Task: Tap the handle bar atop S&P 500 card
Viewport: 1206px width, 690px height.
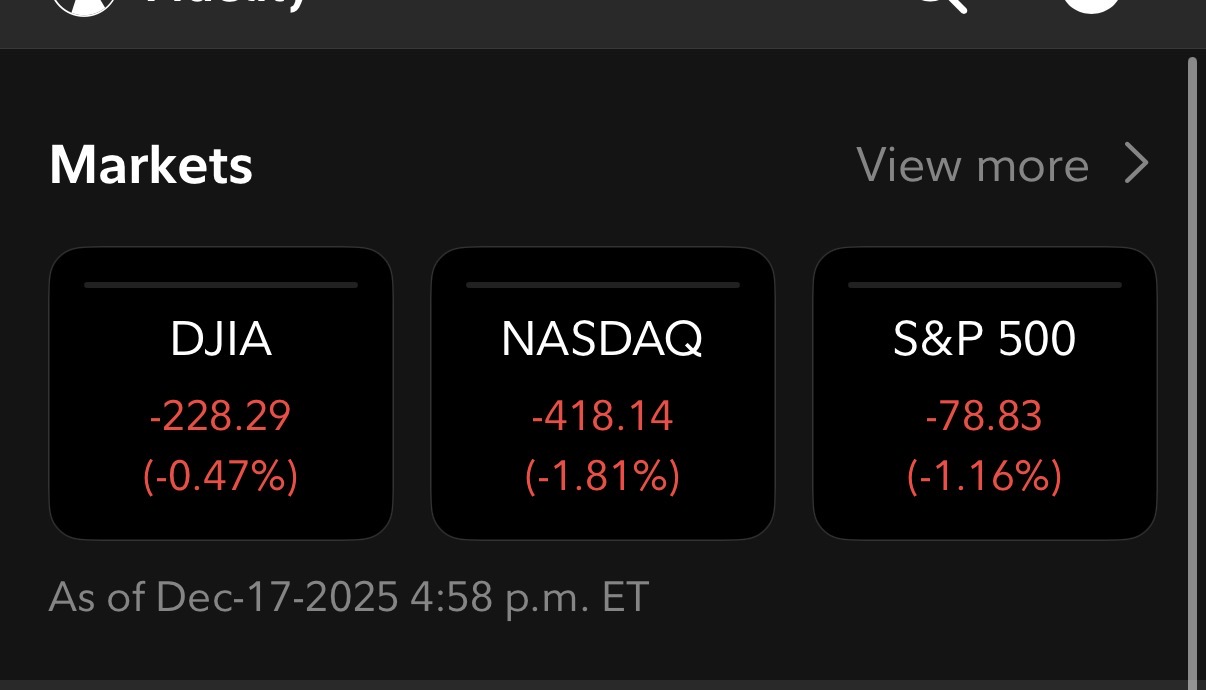Action: click(x=985, y=285)
